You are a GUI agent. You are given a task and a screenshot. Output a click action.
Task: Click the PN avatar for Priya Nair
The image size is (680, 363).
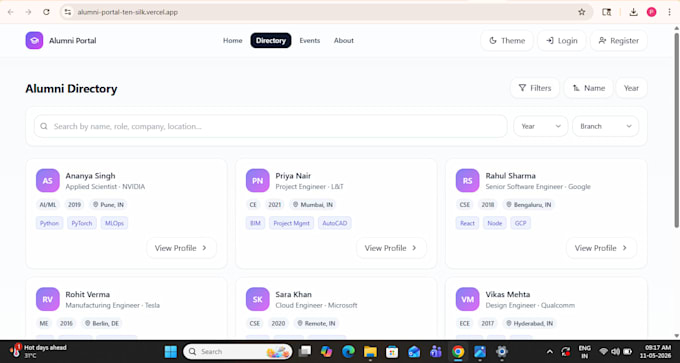(x=258, y=180)
